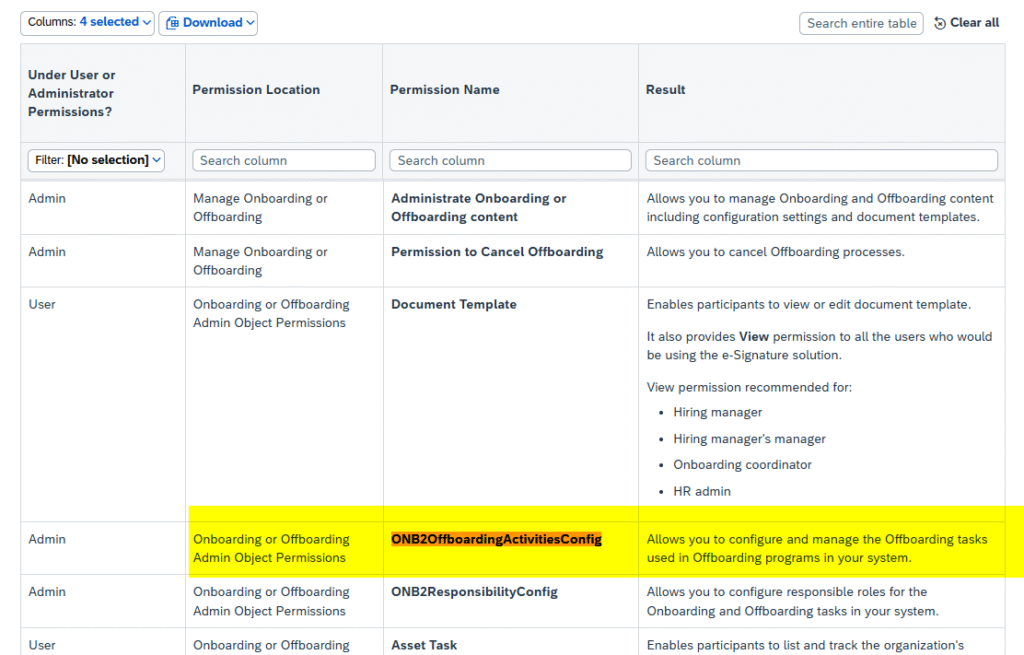Image resolution: width=1024 pixels, height=655 pixels.
Task: Focus the Permission Name search column box
Action: [x=511, y=160]
